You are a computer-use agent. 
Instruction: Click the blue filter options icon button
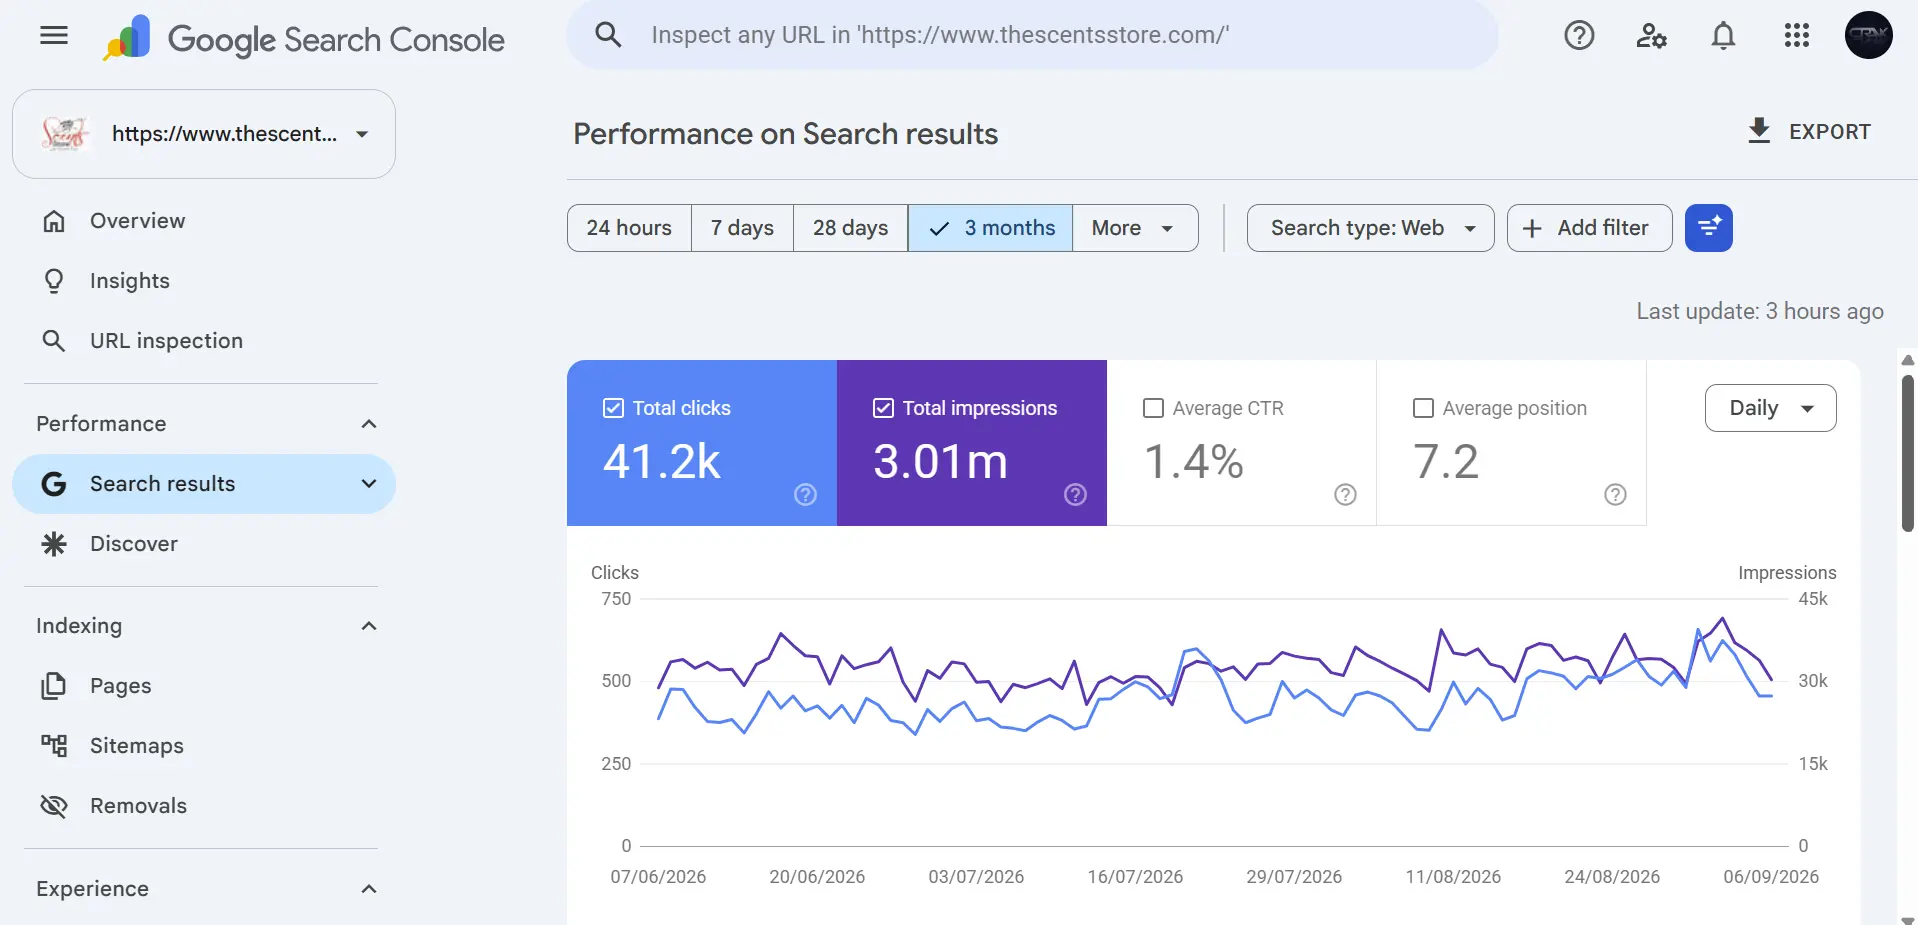point(1708,228)
